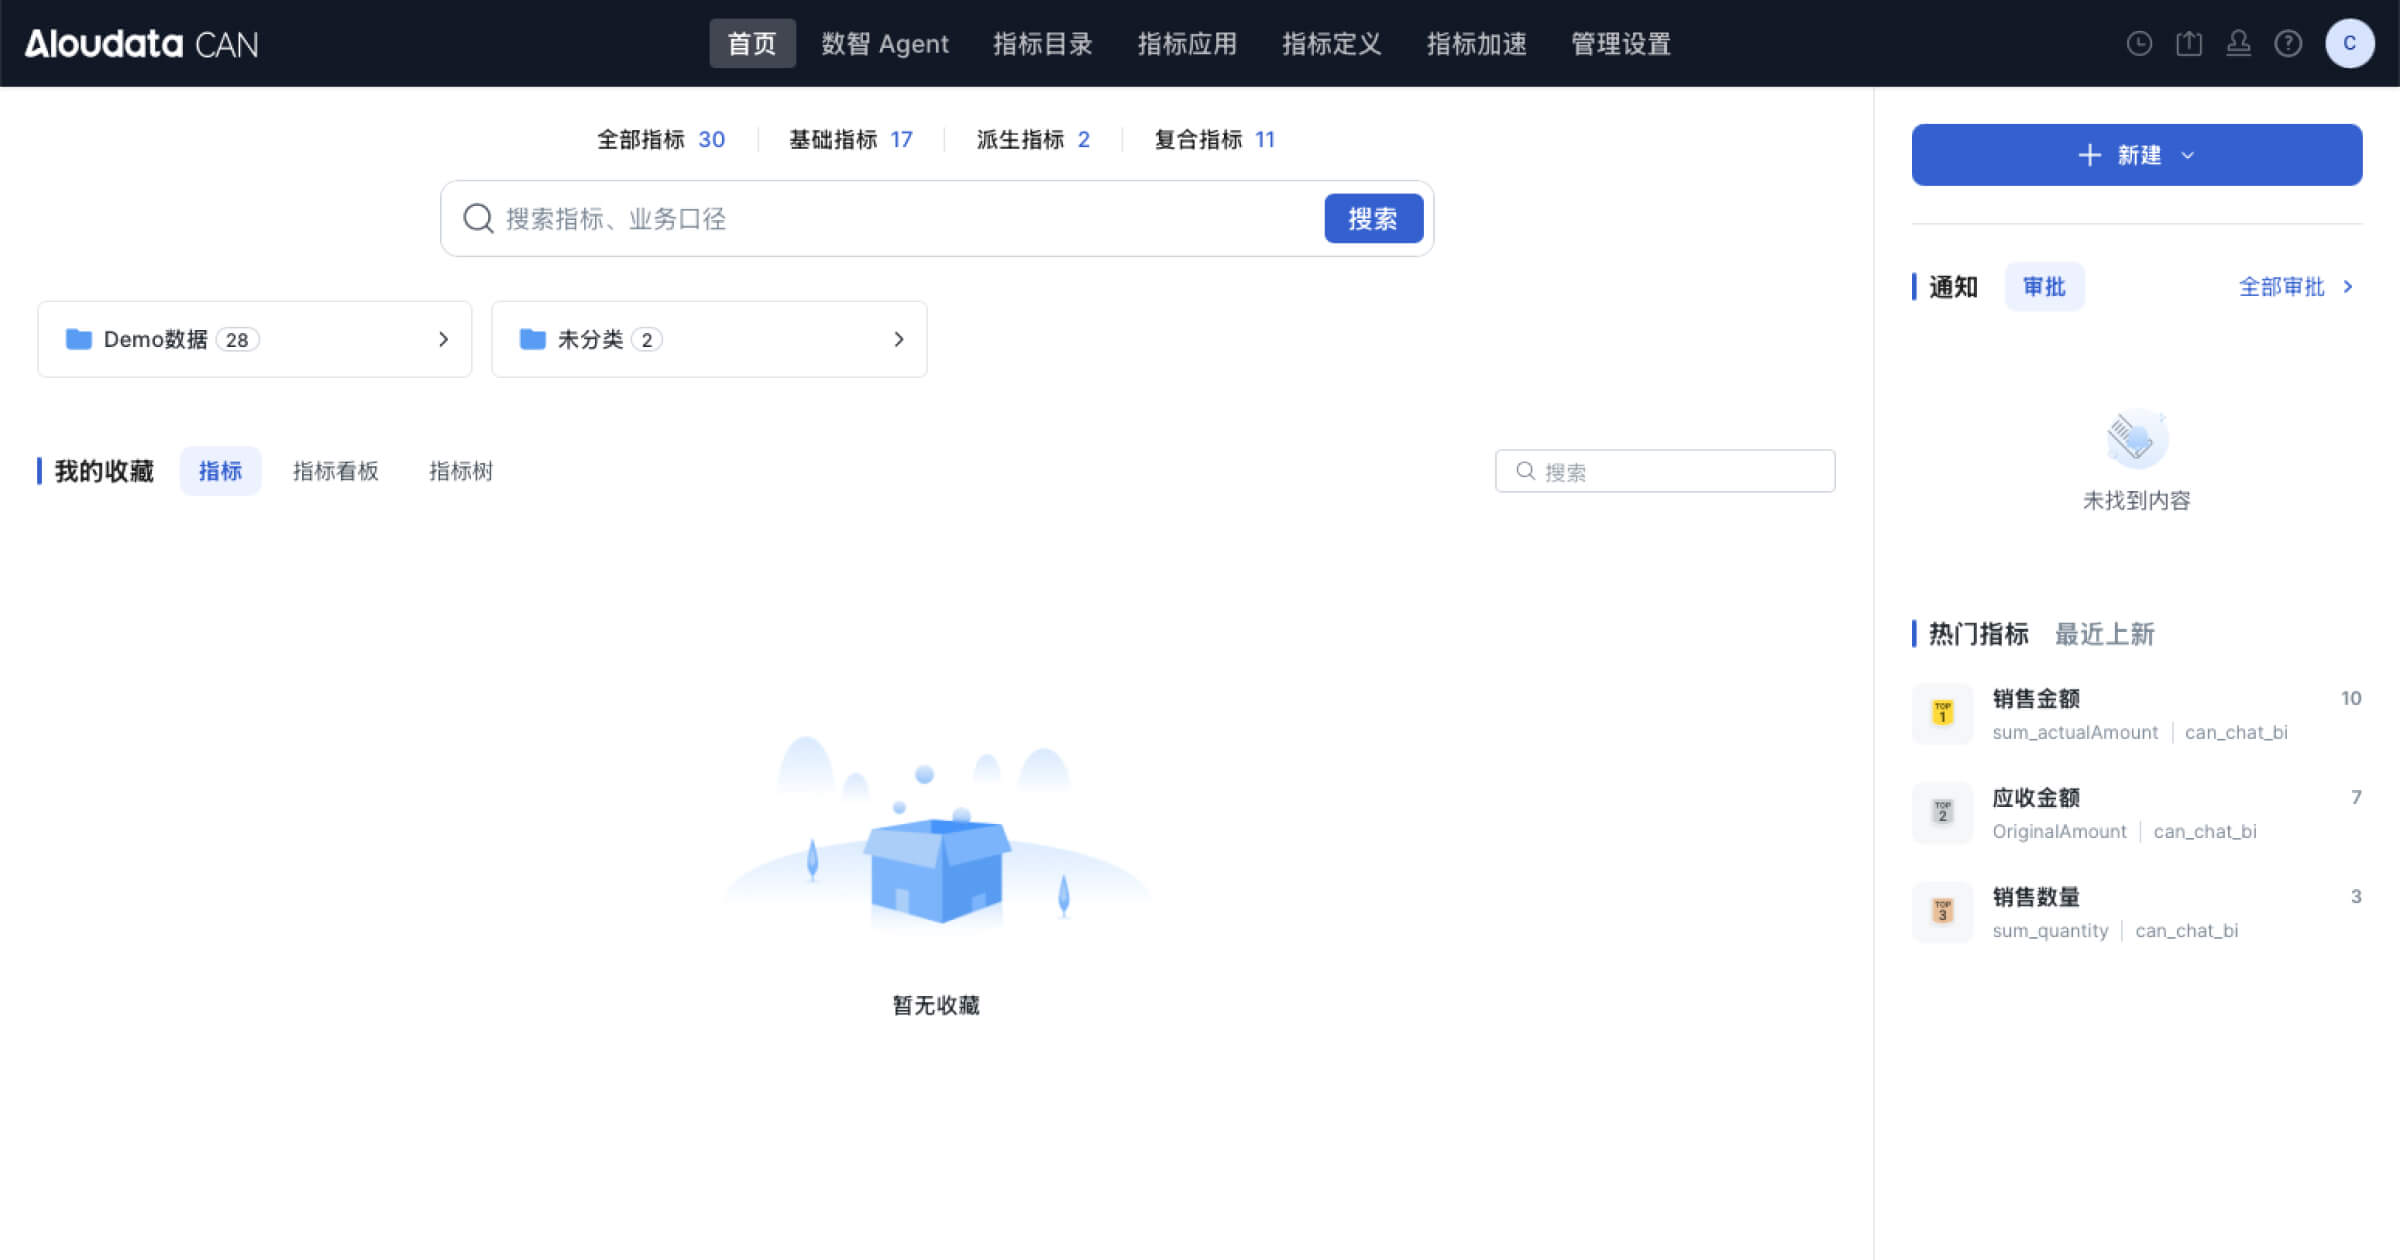Screen dimensions: 2400x1260
Task: Click the TOP 2 badge for 应收金额
Action: (x=1942, y=812)
